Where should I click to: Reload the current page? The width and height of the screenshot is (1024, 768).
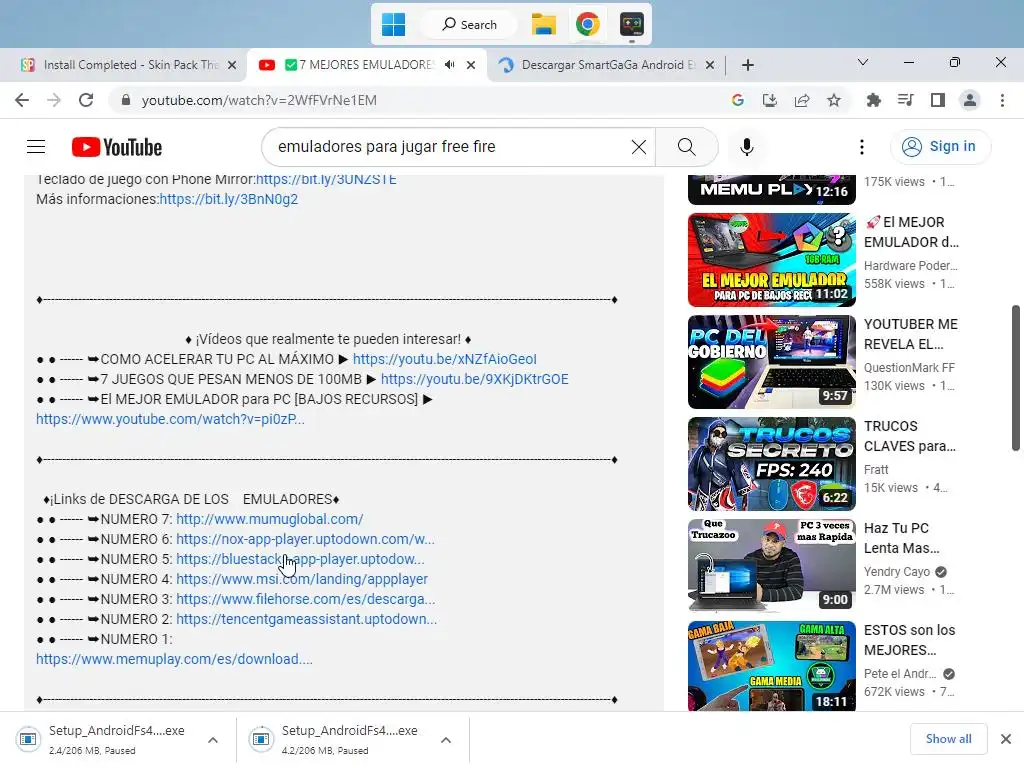86,101
